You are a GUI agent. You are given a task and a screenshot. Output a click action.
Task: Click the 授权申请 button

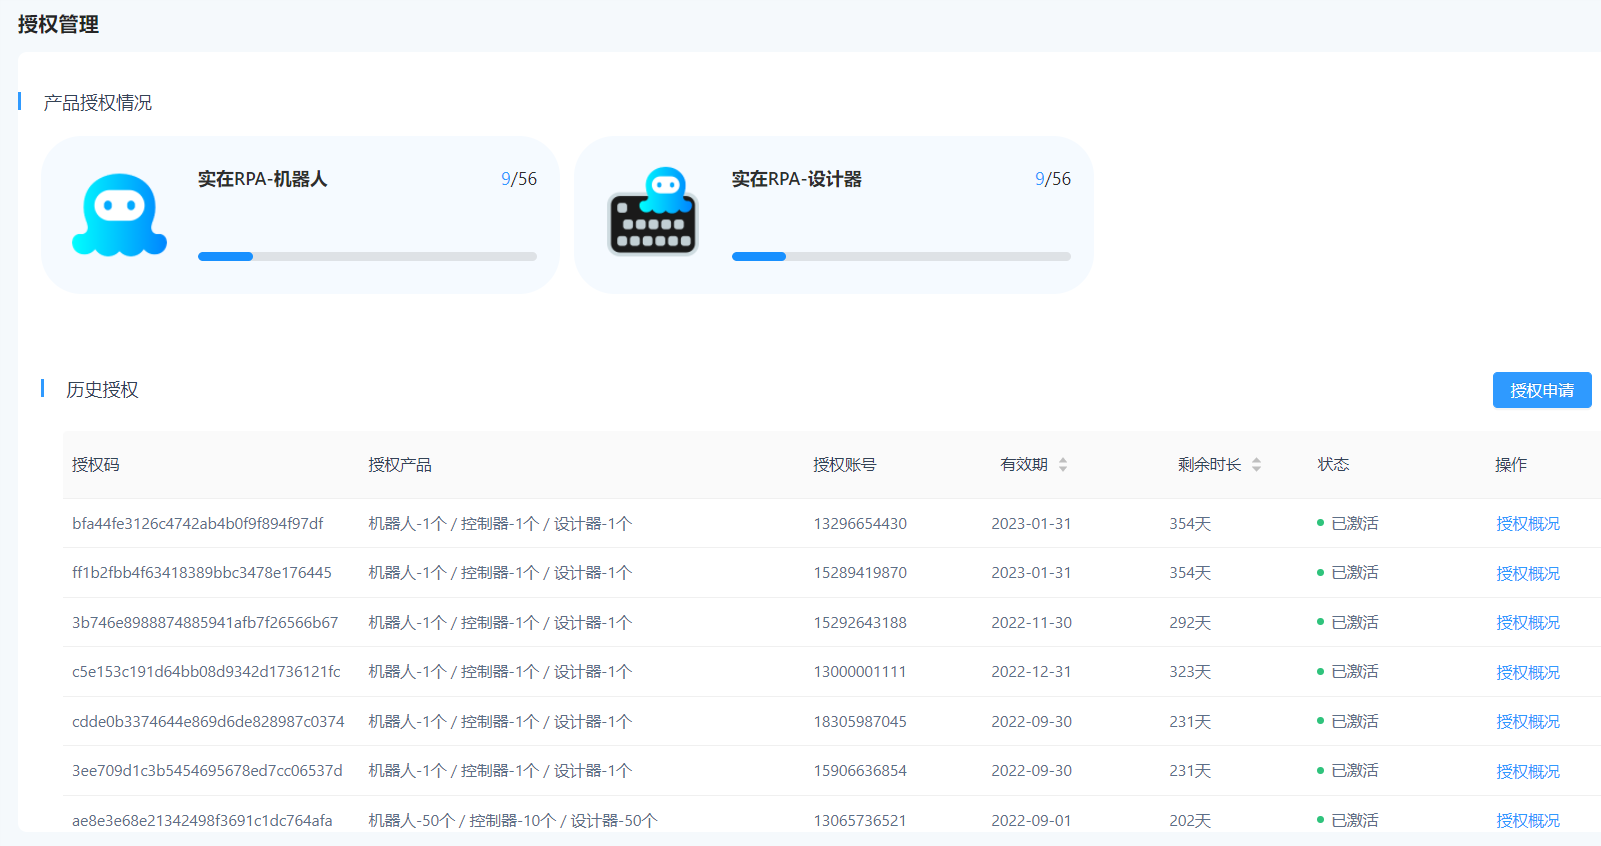click(1541, 390)
